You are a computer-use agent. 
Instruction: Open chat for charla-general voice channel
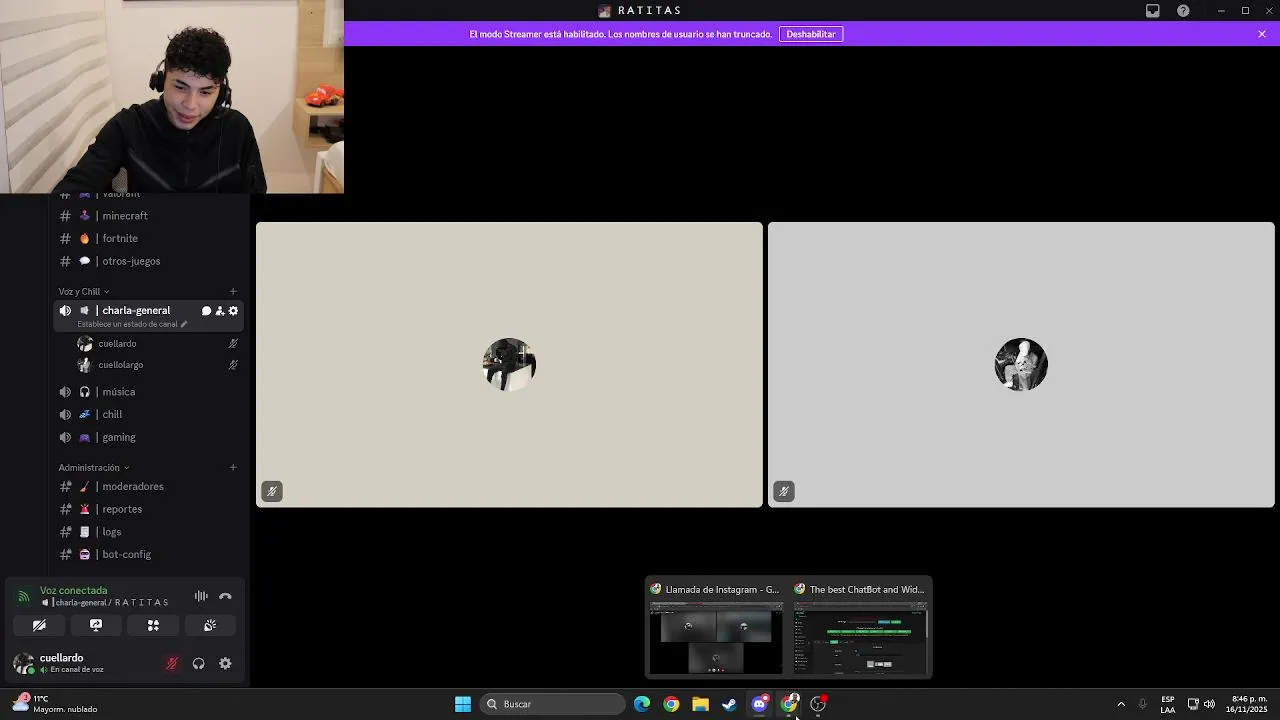click(x=206, y=311)
